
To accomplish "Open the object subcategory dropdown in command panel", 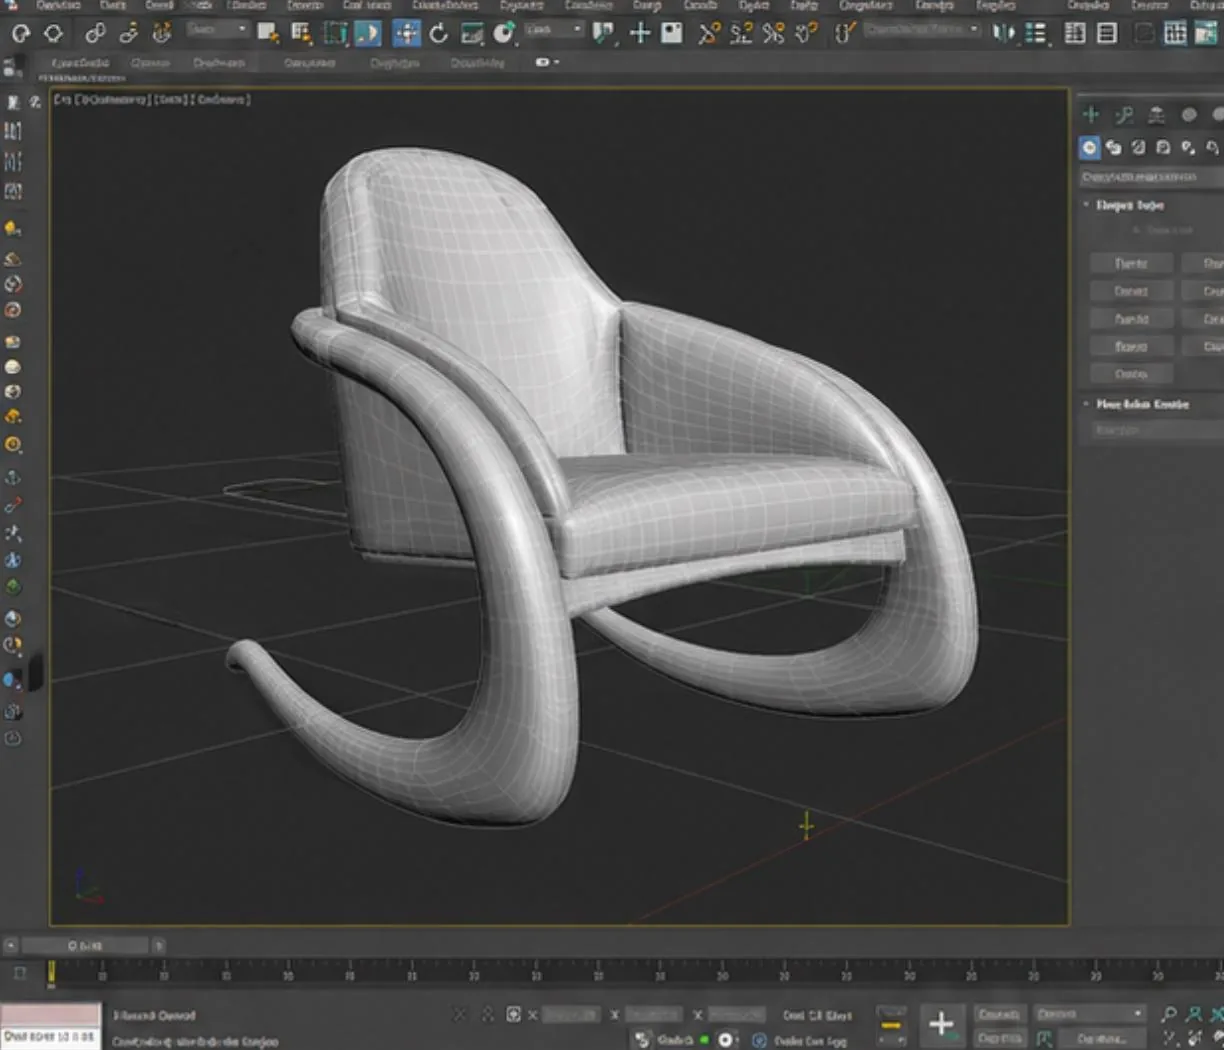I will click(x=1150, y=177).
